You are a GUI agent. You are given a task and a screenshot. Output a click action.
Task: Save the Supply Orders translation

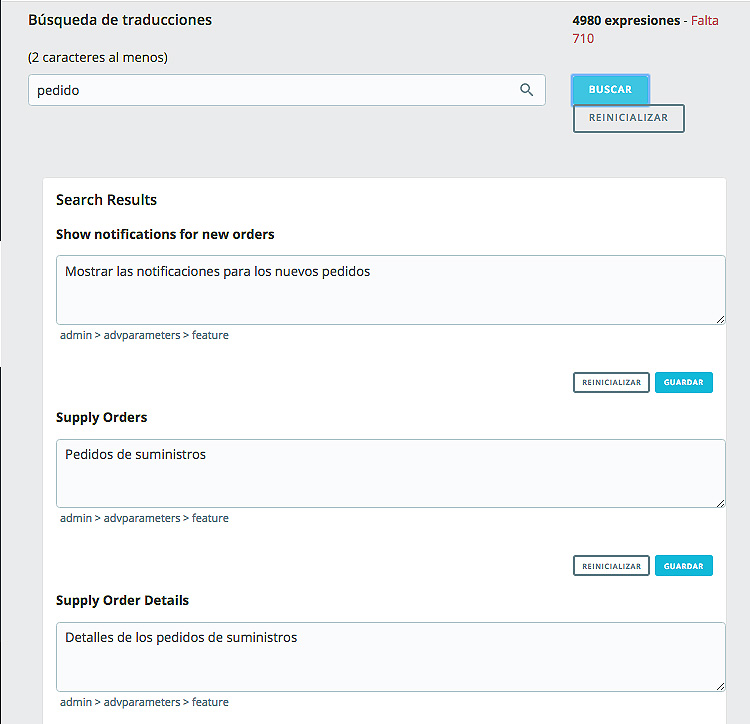(684, 566)
